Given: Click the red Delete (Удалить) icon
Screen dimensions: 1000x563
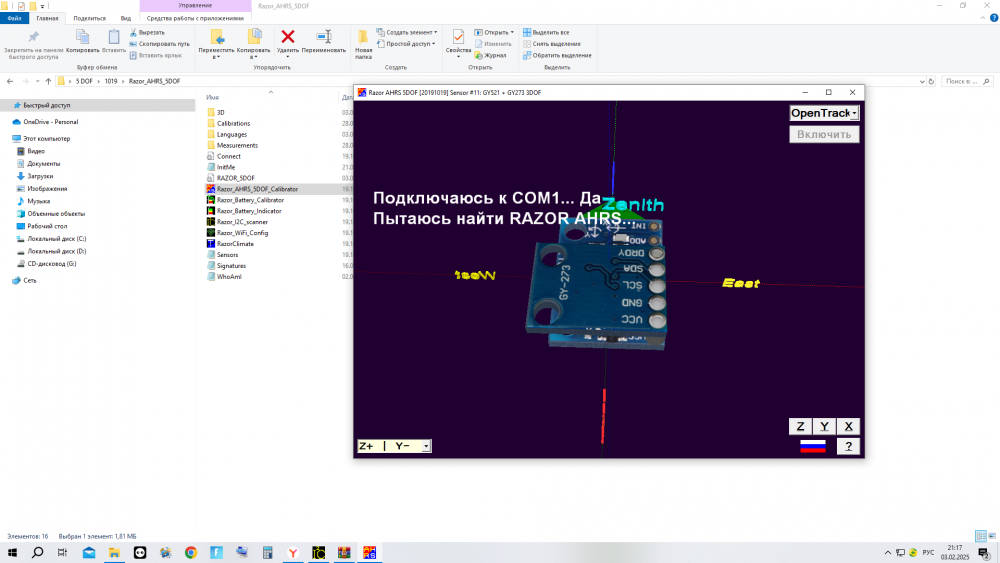Looking at the screenshot, I should coord(288,37).
